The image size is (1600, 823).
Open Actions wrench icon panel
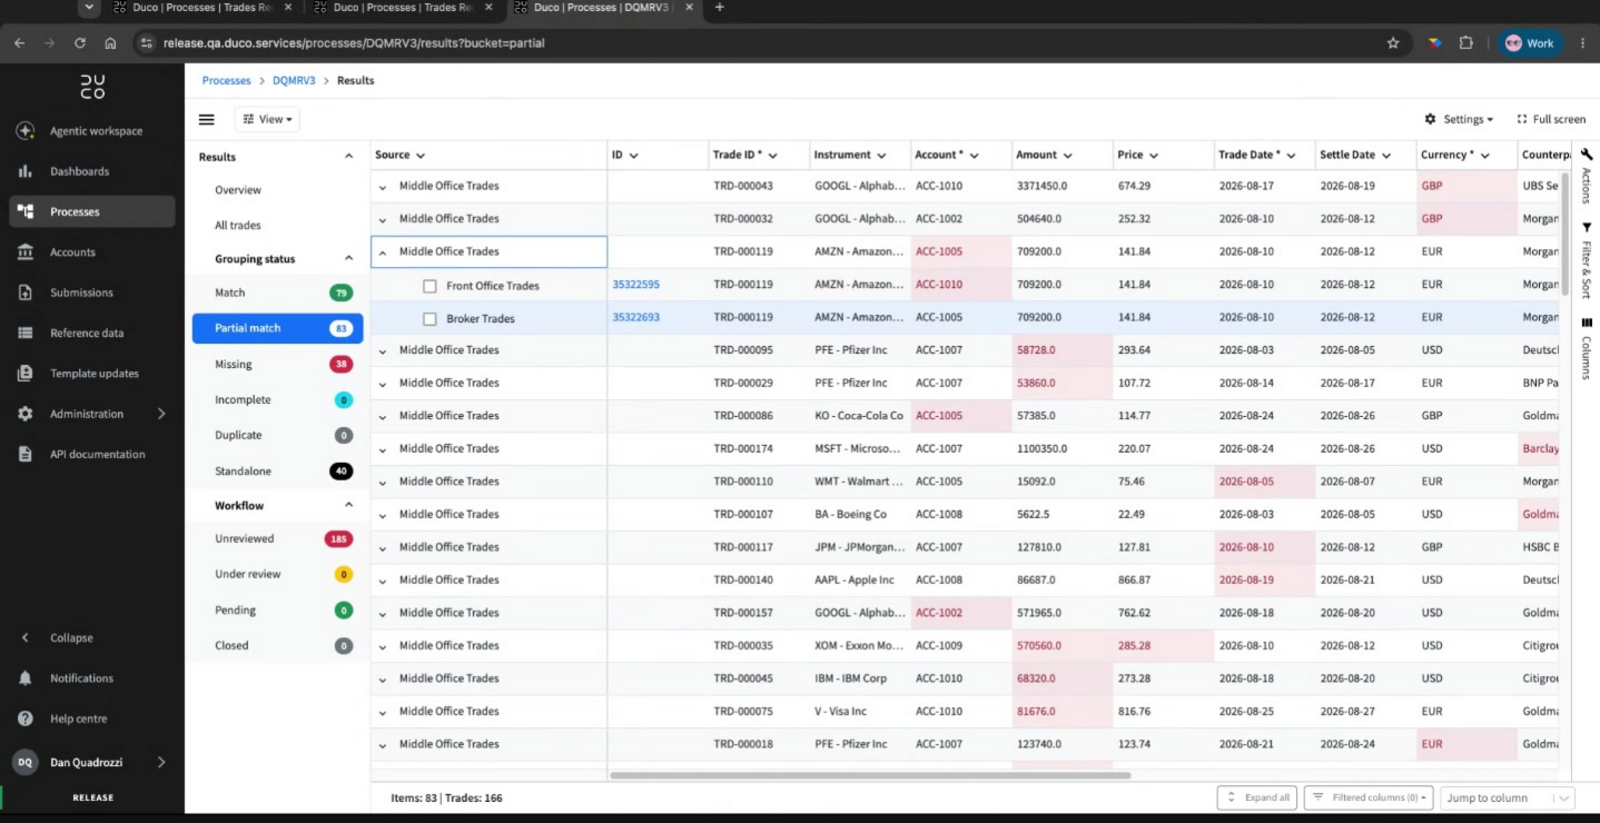click(1586, 155)
